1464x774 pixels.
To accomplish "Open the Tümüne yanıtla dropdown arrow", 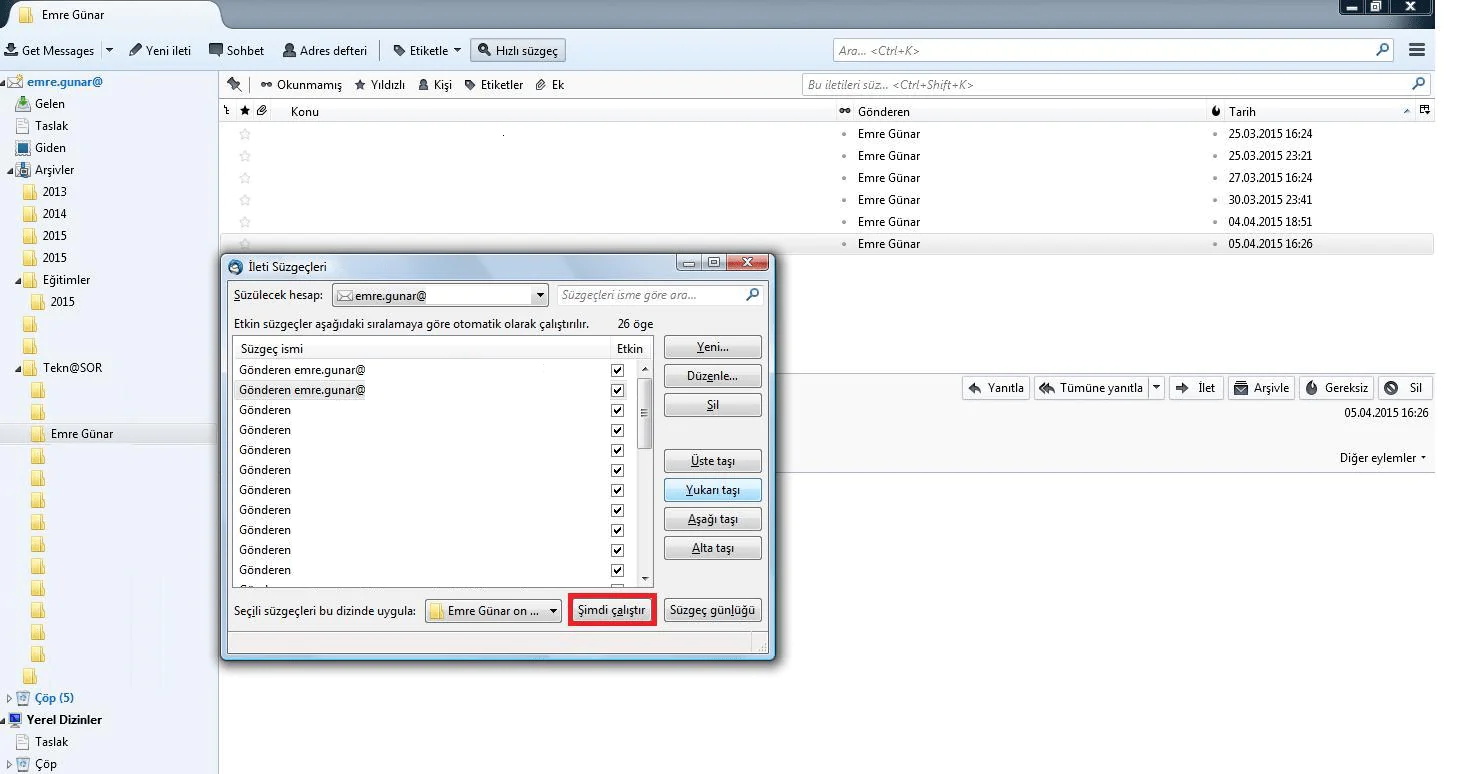I will [x=1156, y=388].
